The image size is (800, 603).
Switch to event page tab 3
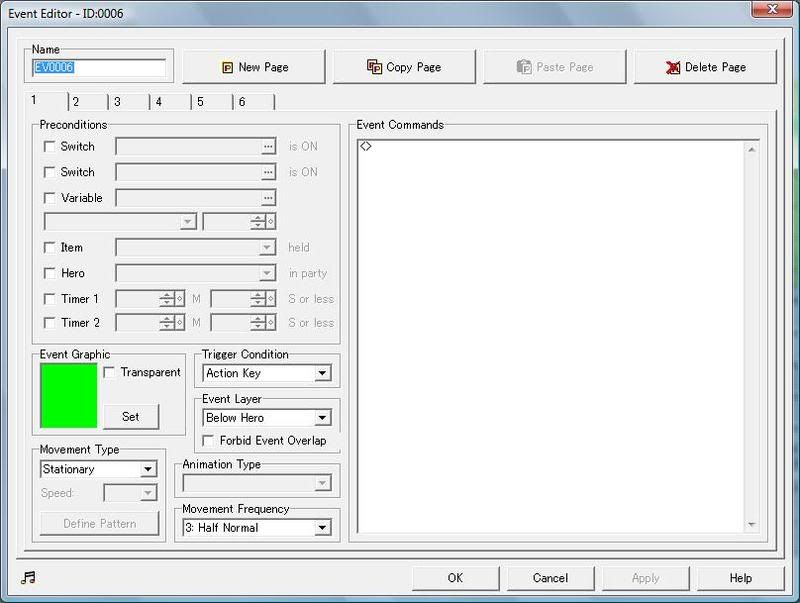pos(129,102)
